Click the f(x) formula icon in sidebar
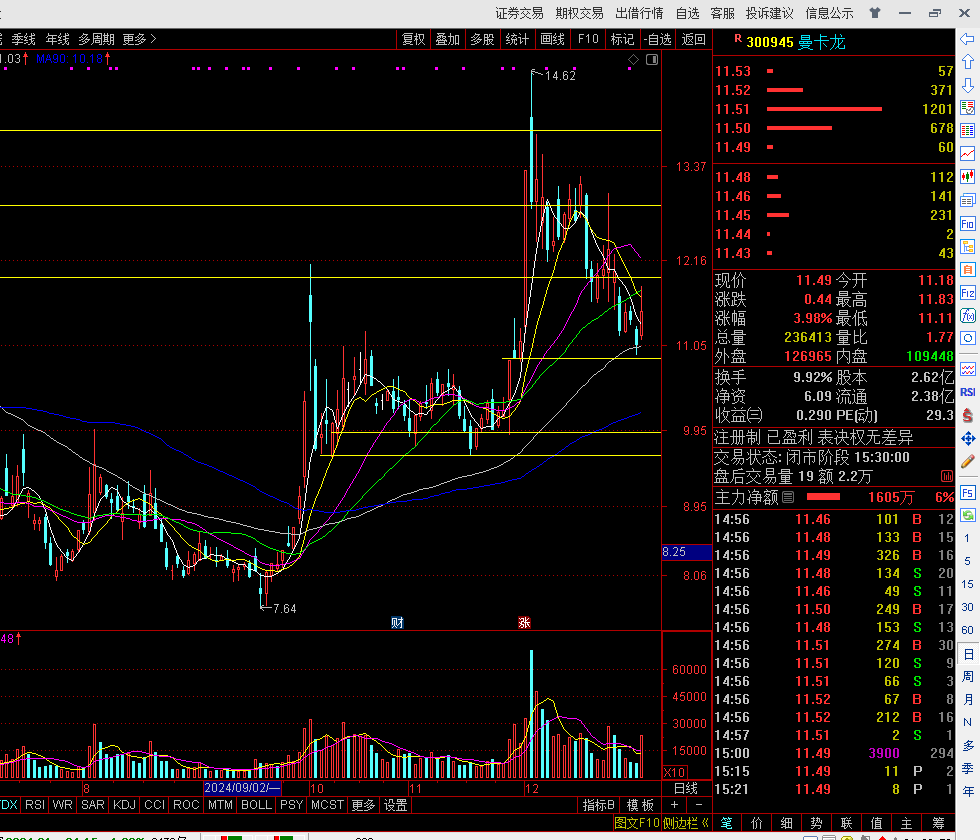The image size is (980, 840). 968,316
